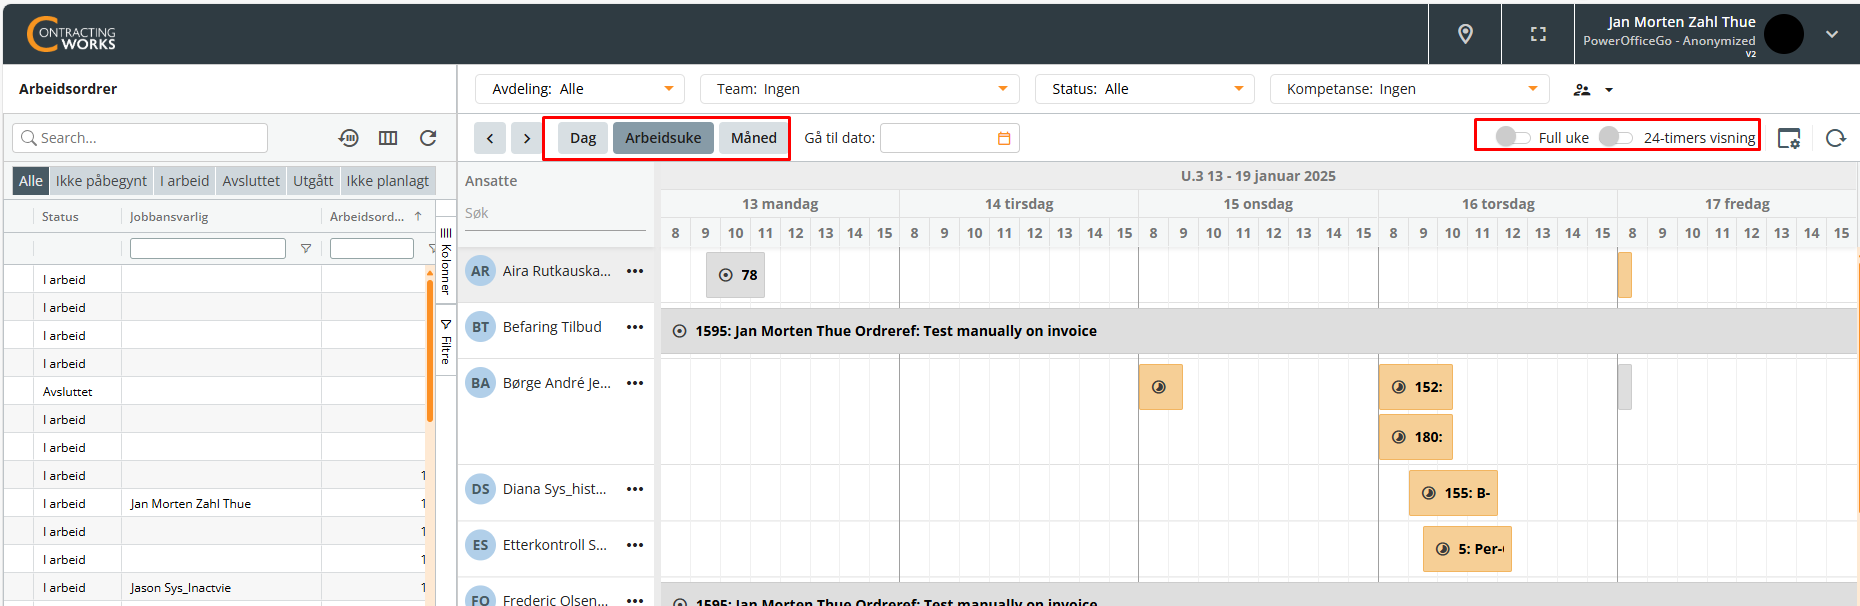Open the work order history clock icon
Screen dimensions: 1860x606
(x=349, y=138)
